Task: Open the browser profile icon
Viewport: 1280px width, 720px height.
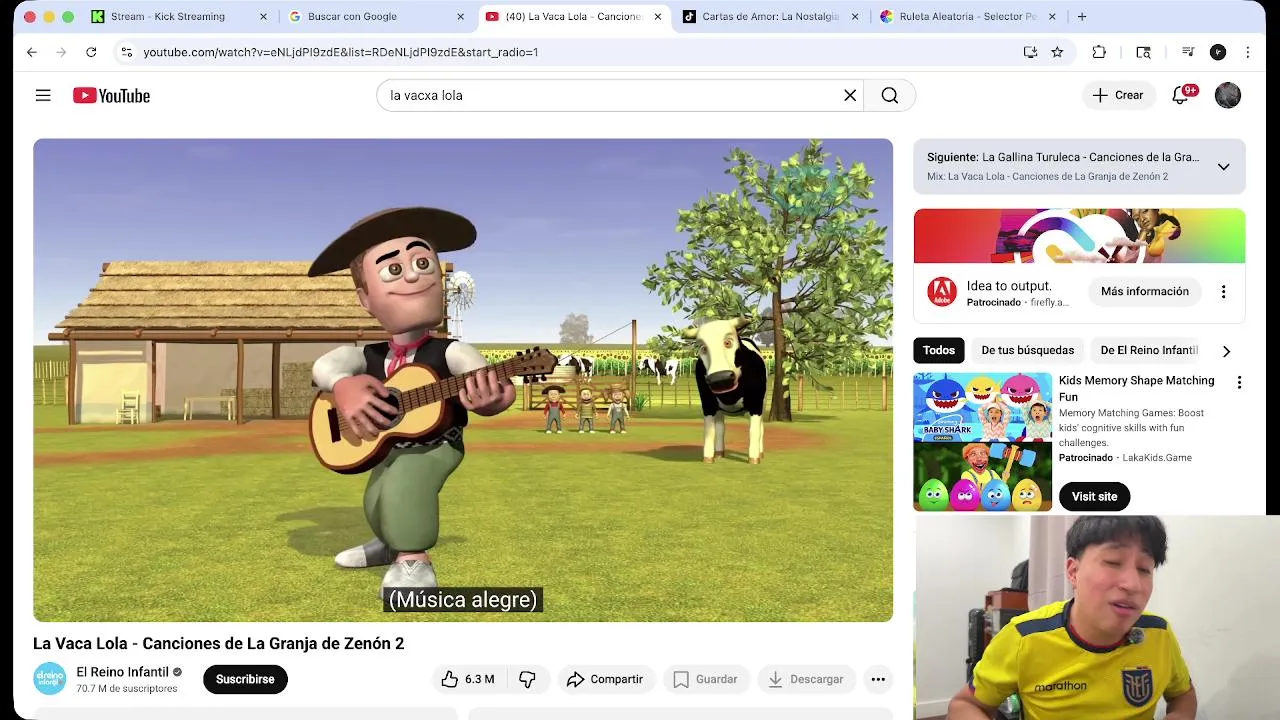Action: 1217,52
